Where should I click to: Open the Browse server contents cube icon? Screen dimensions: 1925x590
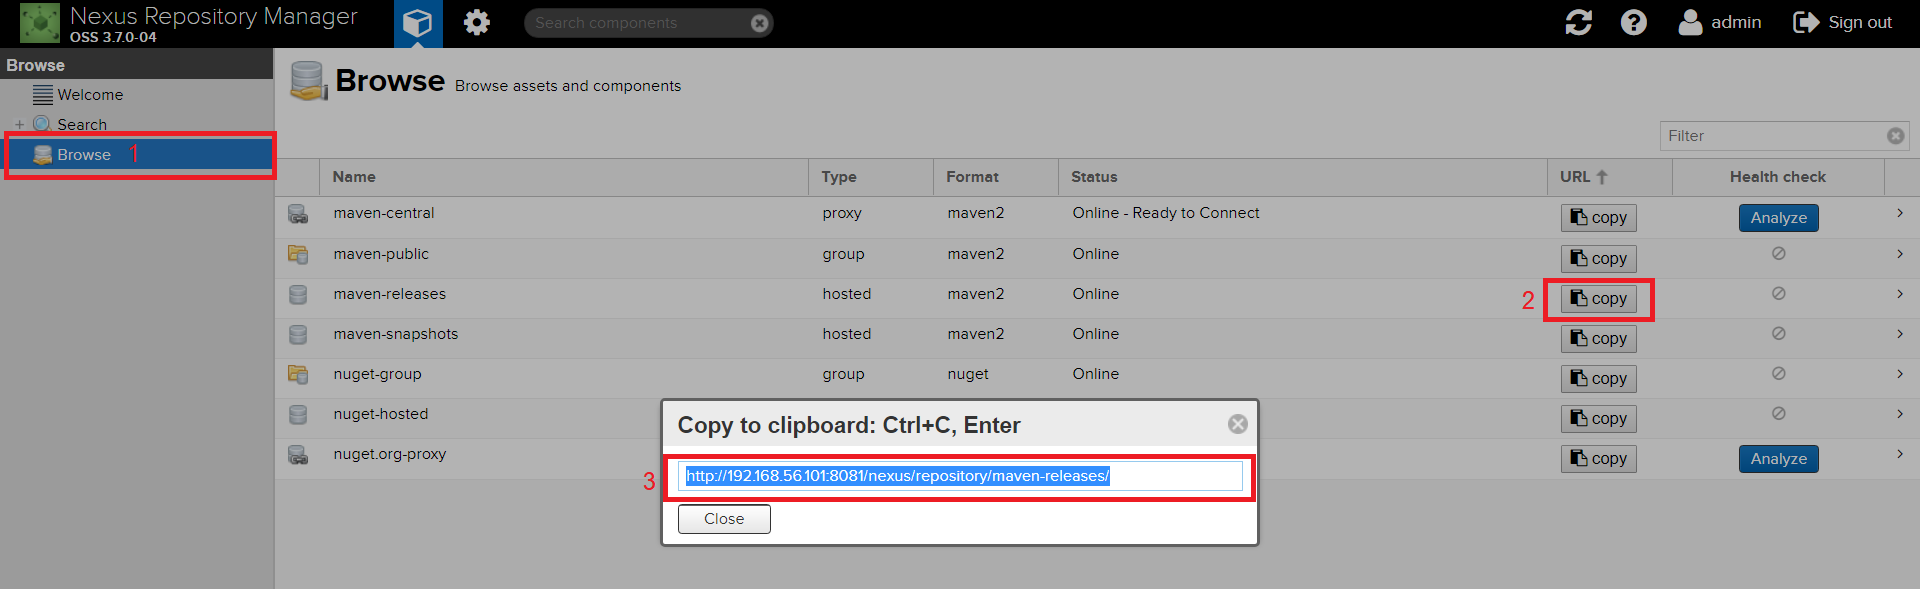(417, 22)
